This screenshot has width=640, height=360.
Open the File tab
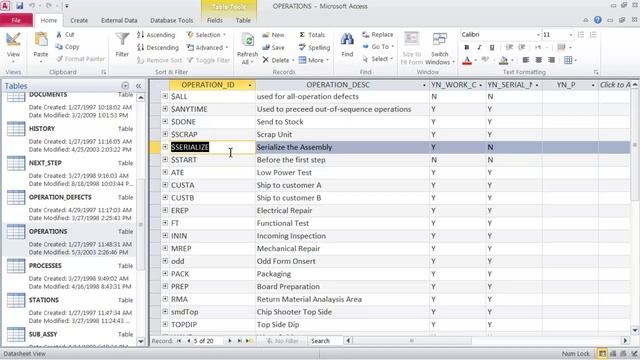click(16, 20)
